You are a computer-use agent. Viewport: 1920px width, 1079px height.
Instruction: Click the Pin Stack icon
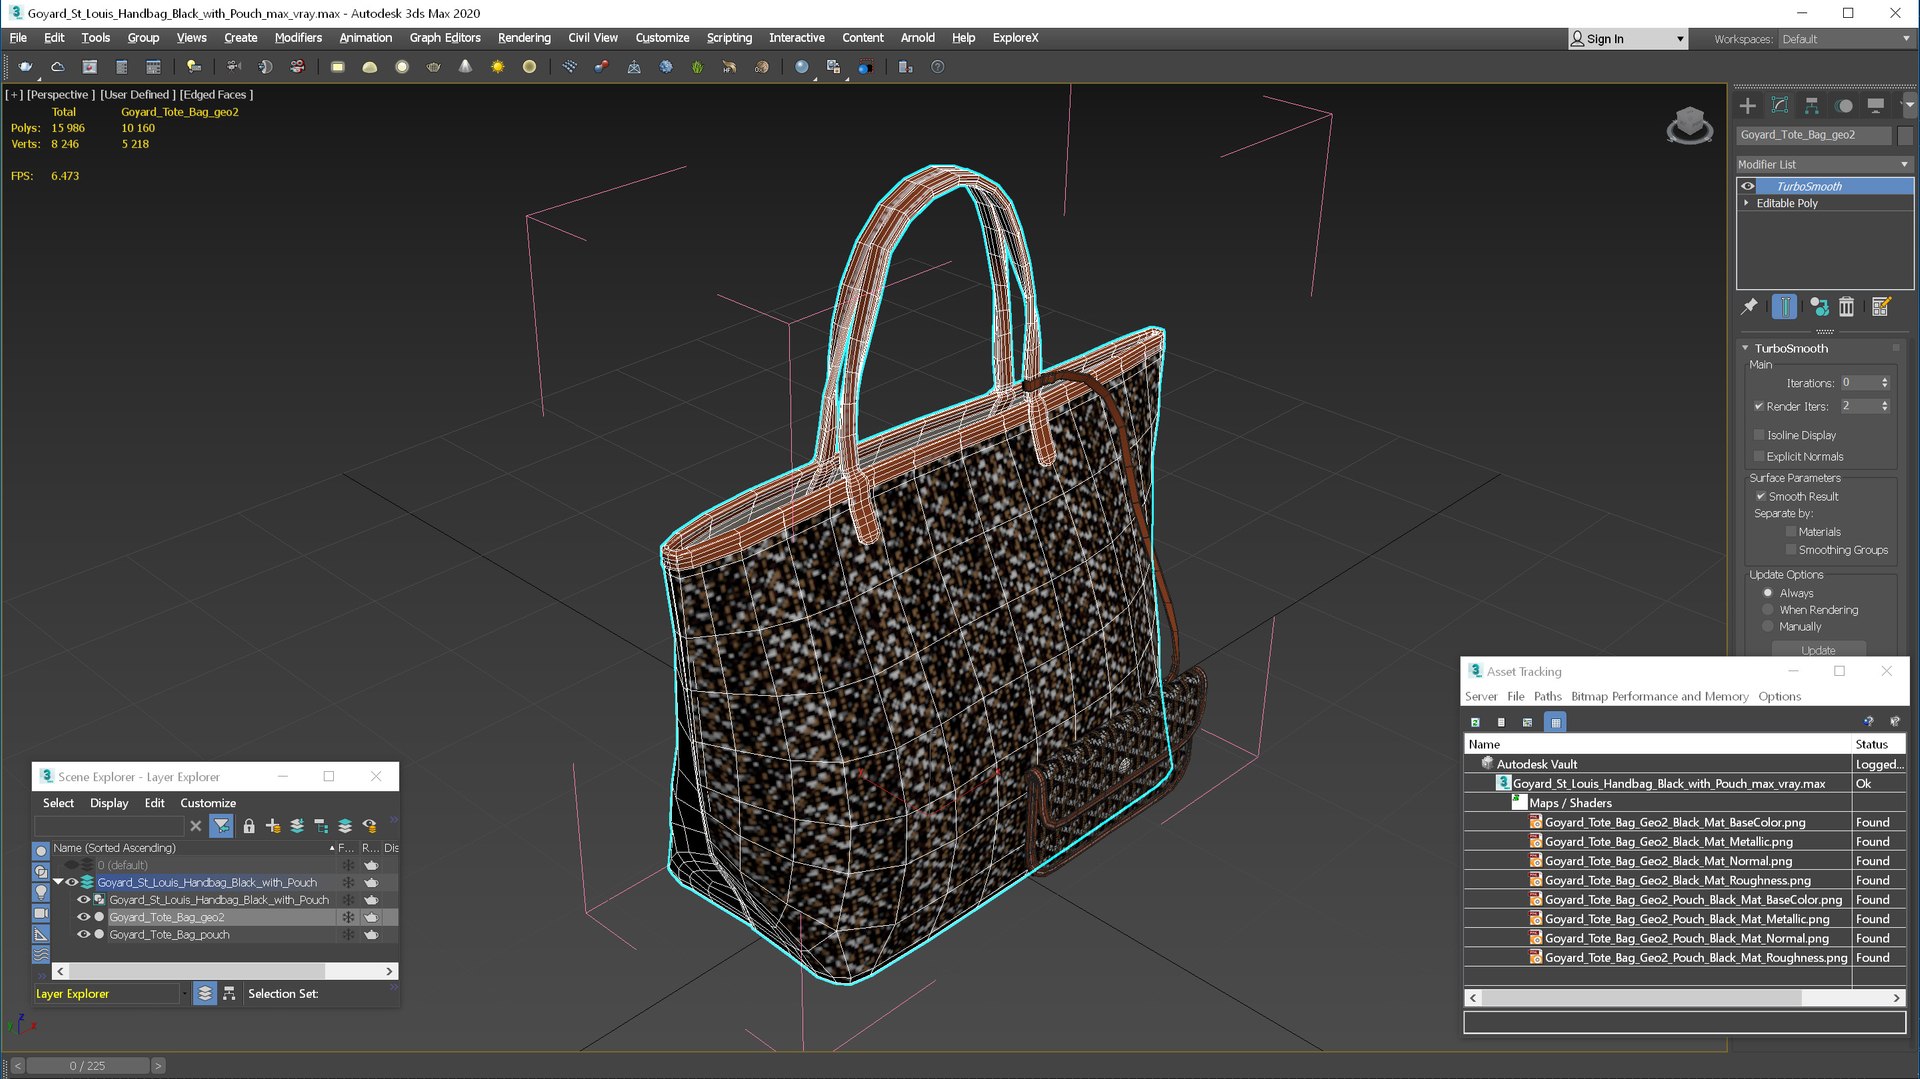[1749, 307]
